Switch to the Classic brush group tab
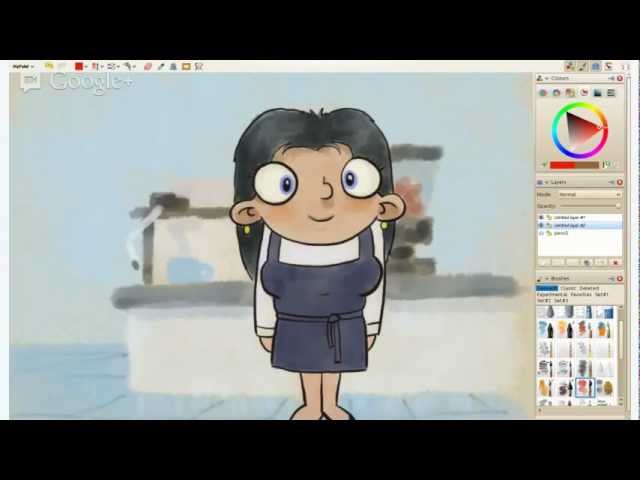The height and width of the screenshot is (480, 640). point(568,288)
